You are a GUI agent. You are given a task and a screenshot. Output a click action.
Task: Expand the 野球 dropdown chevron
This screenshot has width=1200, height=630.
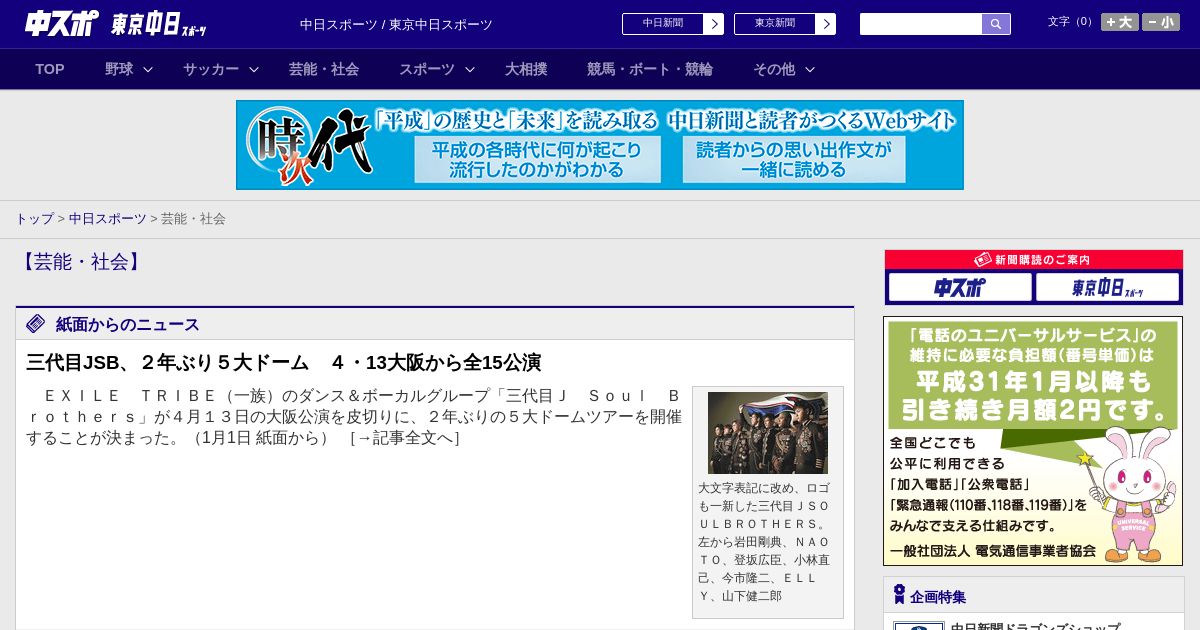[x=148, y=69]
